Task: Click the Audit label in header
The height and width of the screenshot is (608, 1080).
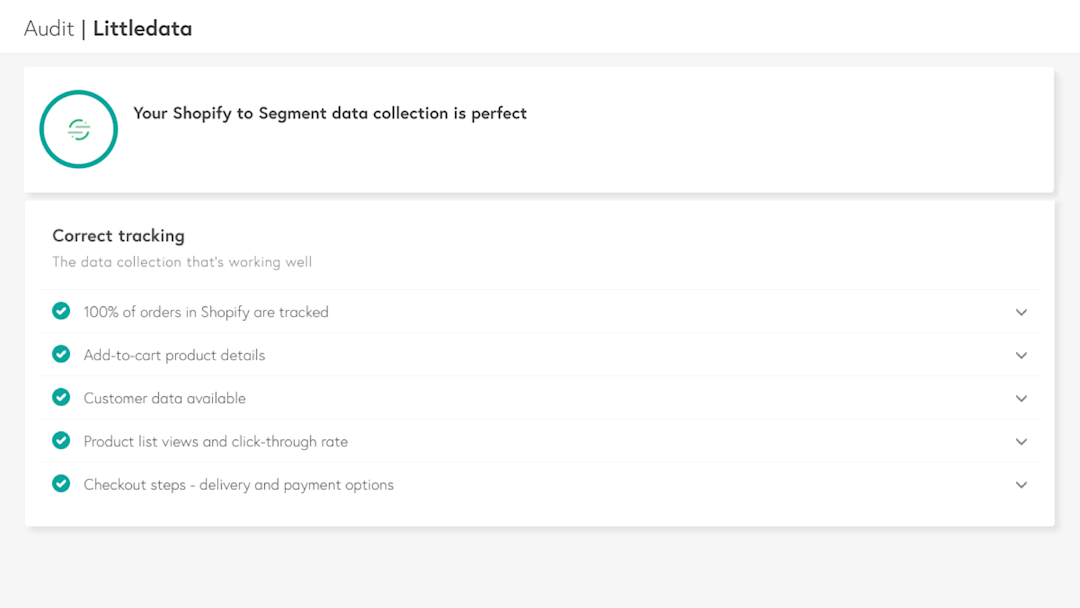Action: coord(49,28)
